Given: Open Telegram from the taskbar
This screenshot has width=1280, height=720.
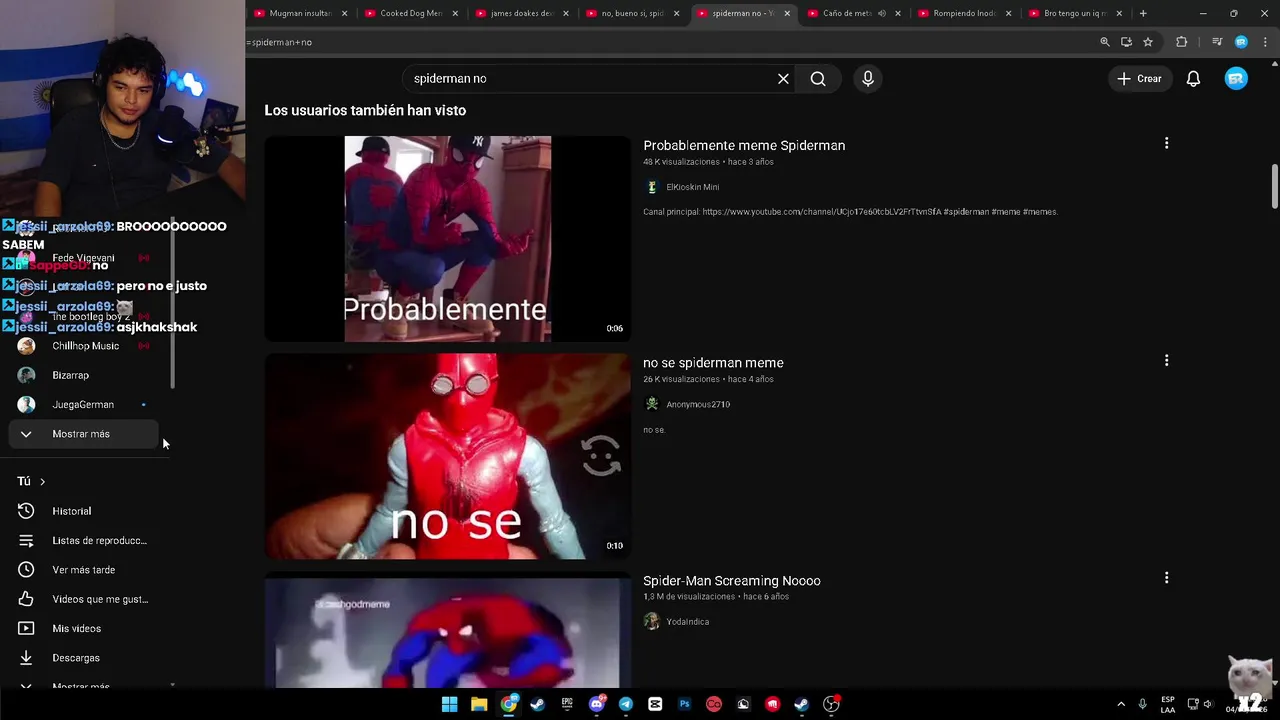Looking at the screenshot, I should click(x=626, y=704).
